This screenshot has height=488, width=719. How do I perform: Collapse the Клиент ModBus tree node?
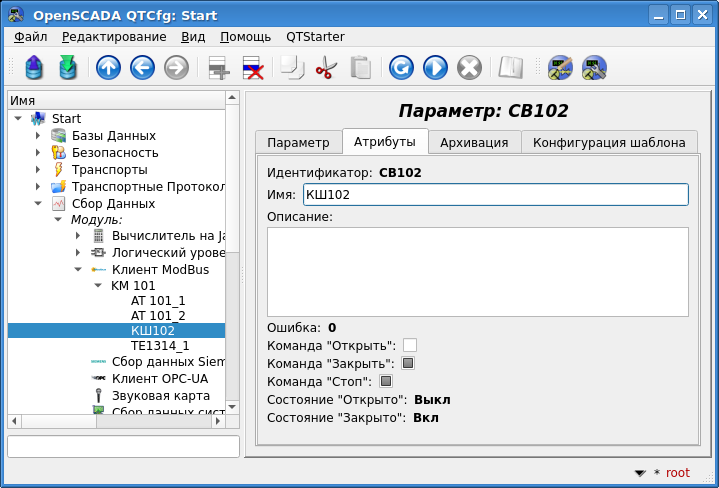78,269
